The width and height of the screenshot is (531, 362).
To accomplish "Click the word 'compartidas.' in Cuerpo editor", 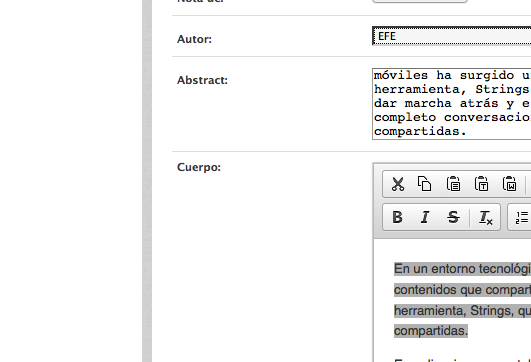I will [x=431, y=331].
